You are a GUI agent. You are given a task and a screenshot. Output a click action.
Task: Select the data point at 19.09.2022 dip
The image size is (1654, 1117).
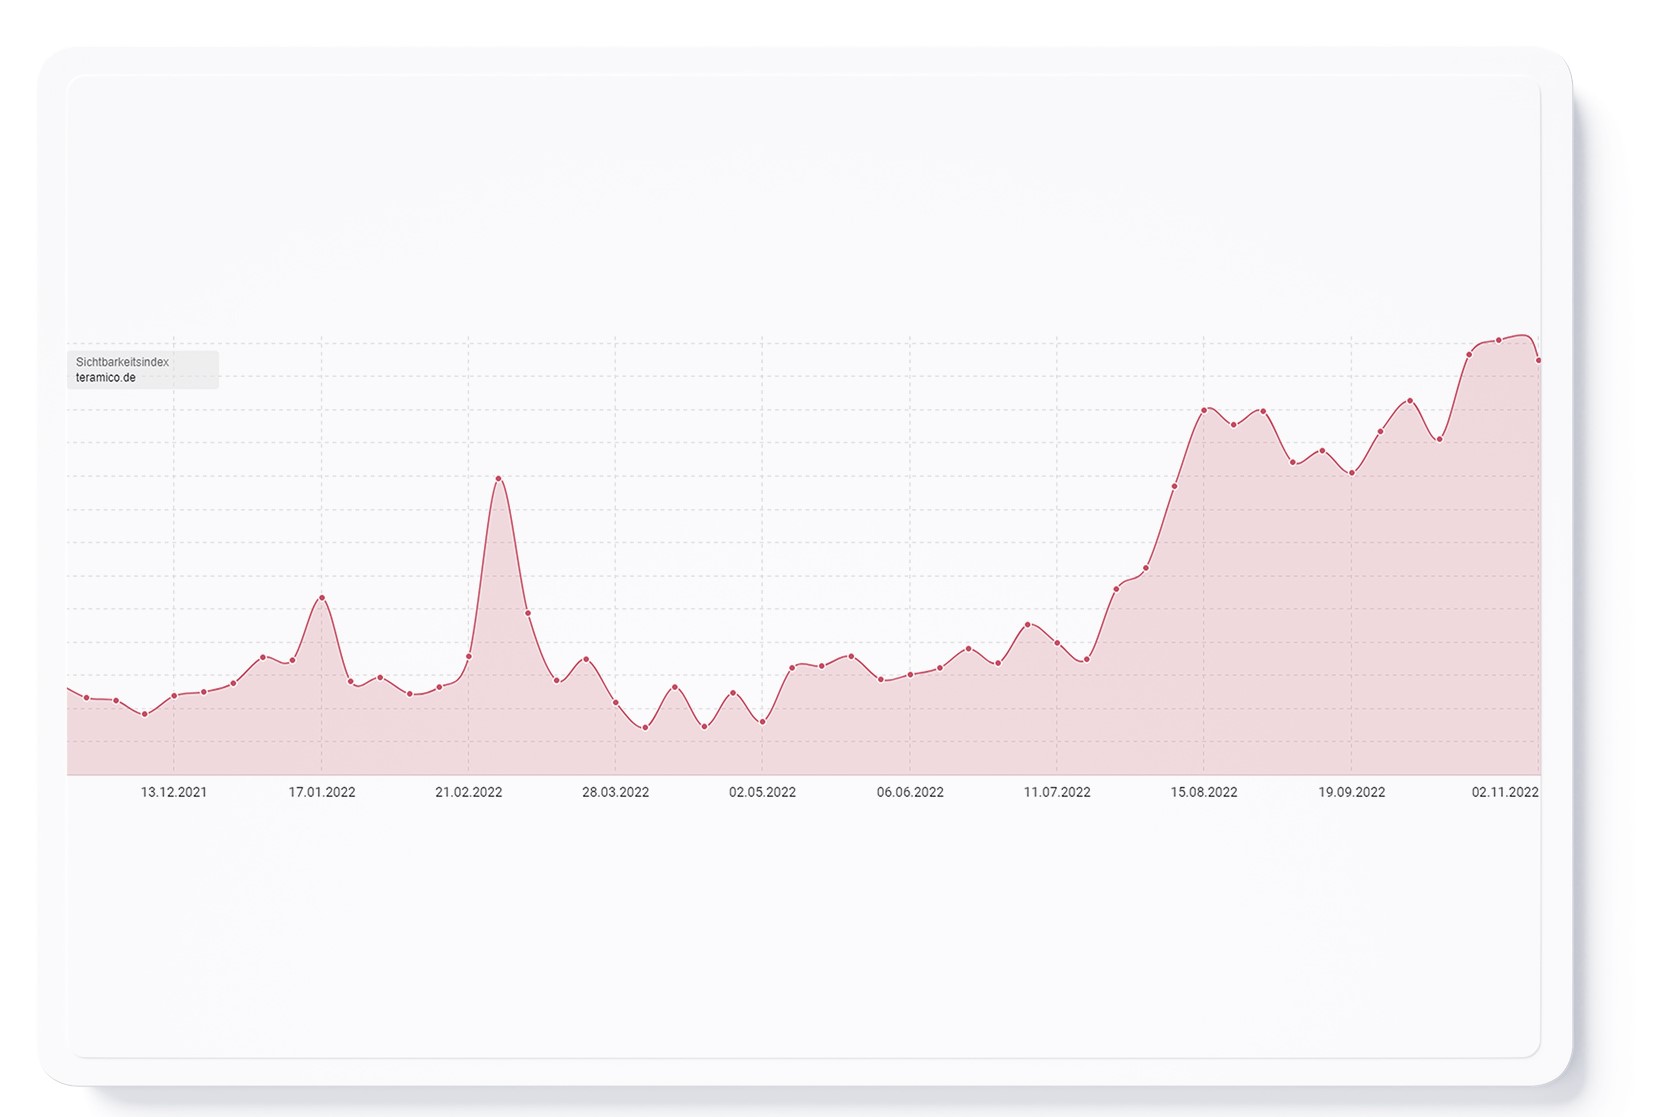(1351, 473)
